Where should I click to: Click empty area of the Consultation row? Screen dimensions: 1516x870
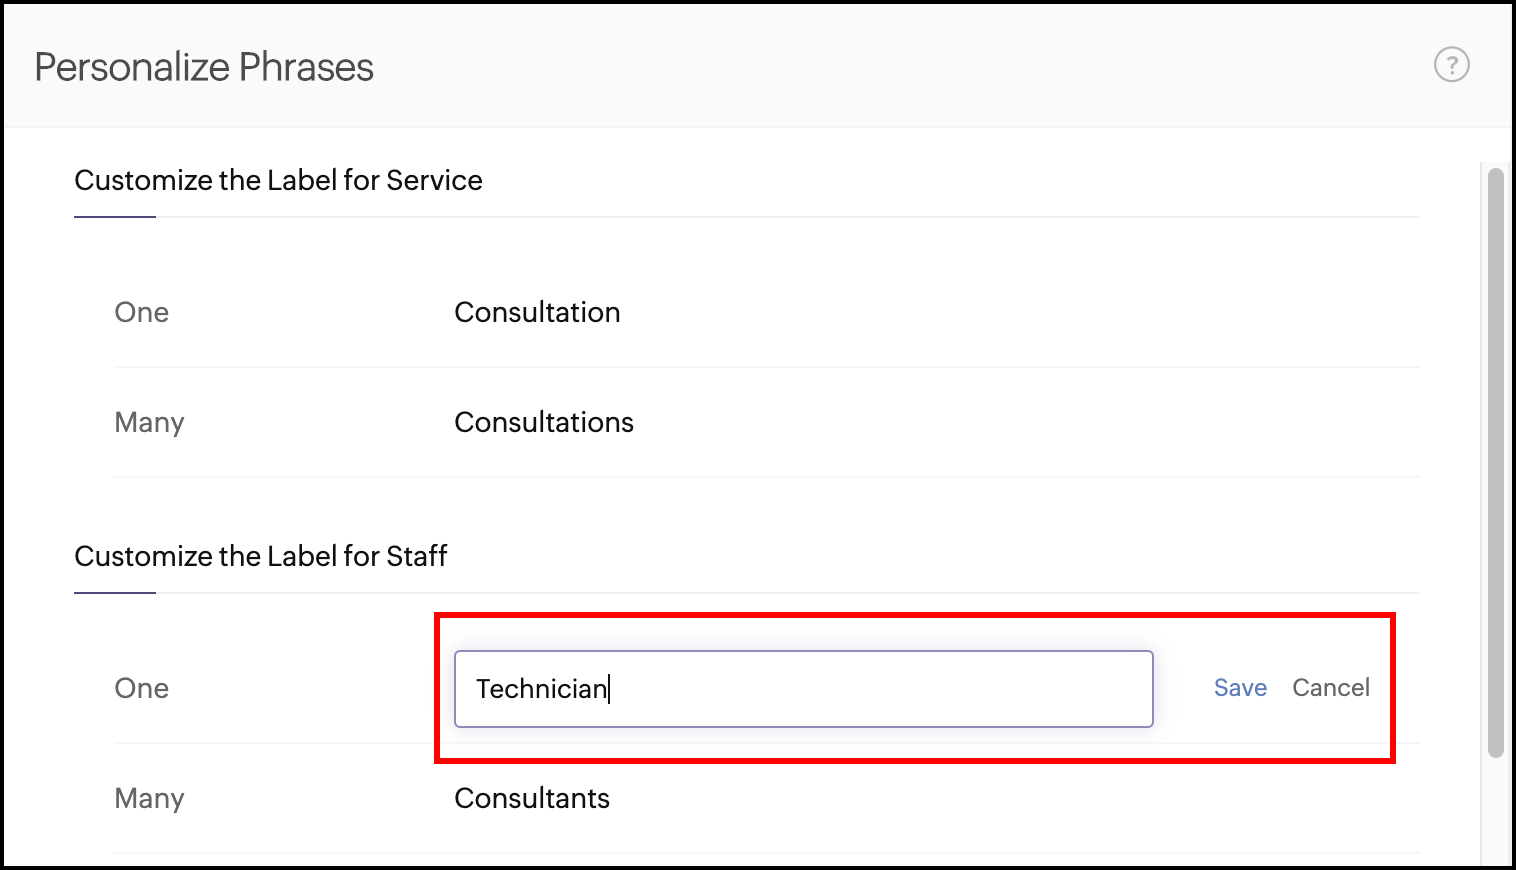click(1000, 312)
